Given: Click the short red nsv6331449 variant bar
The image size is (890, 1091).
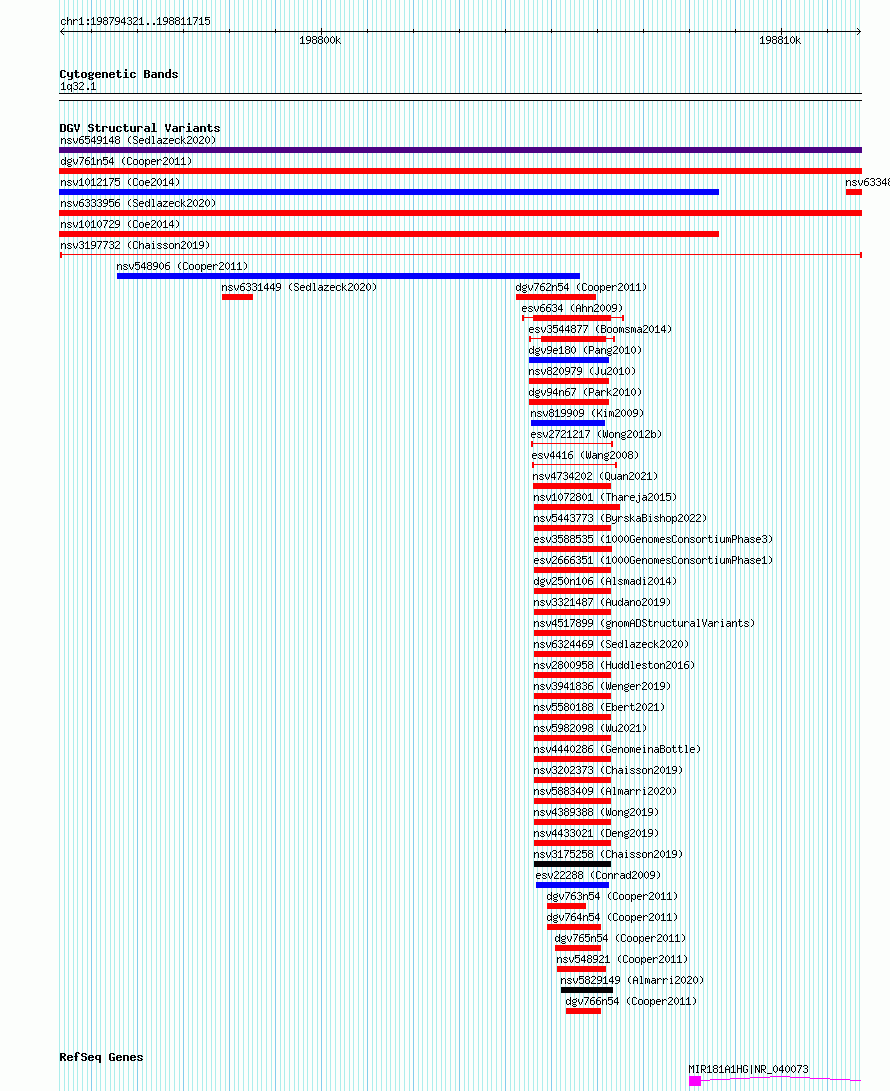Looking at the screenshot, I should pyautogui.click(x=237, y=297).
